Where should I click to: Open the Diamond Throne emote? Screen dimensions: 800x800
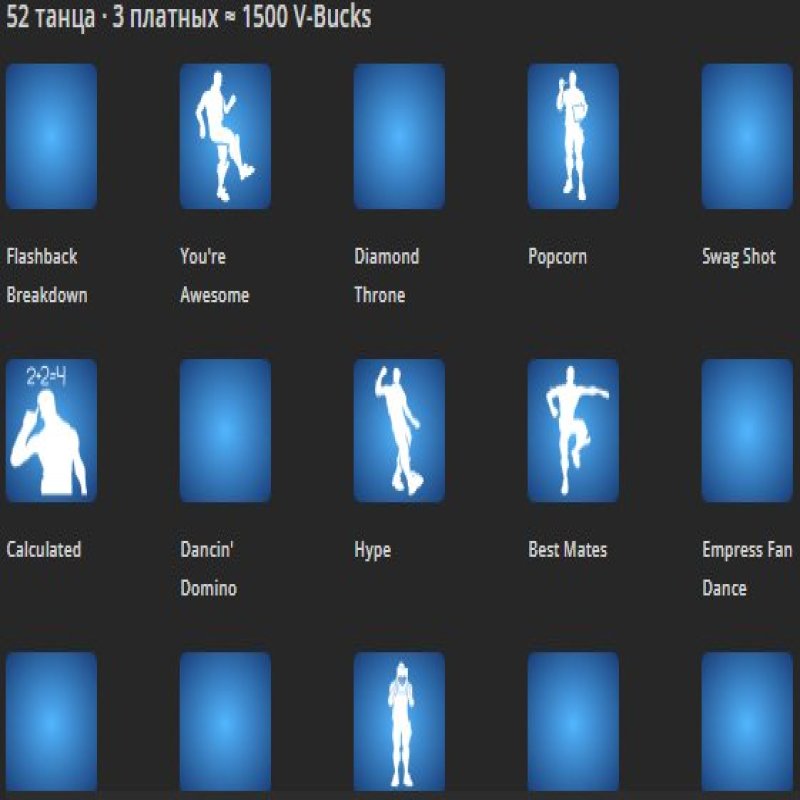tap(398, 135)
